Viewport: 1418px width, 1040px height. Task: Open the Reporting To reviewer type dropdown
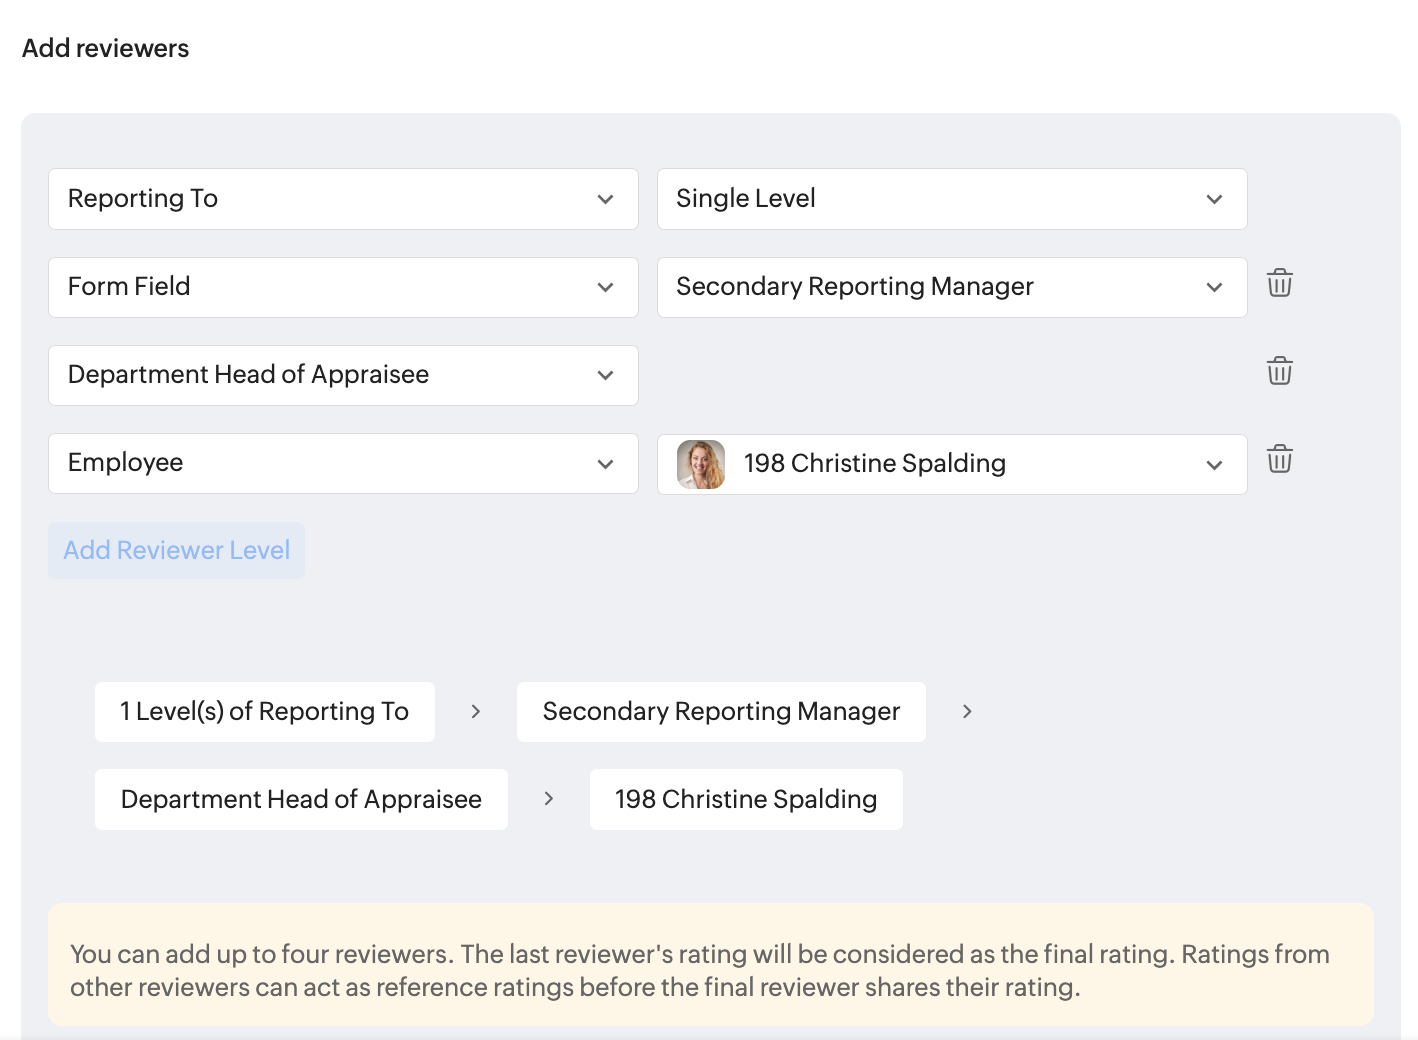[x=343, y=199]
